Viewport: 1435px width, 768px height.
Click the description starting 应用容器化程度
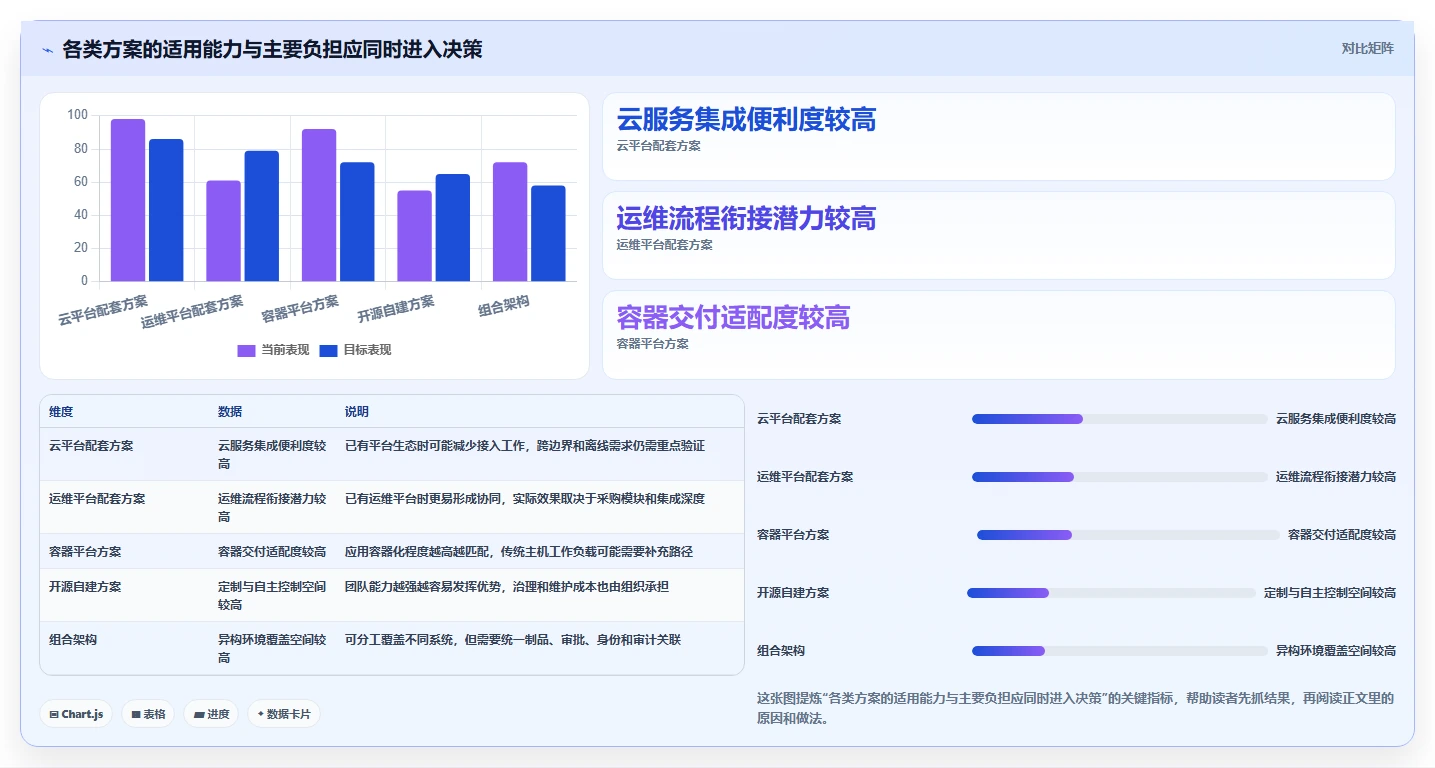519,552
